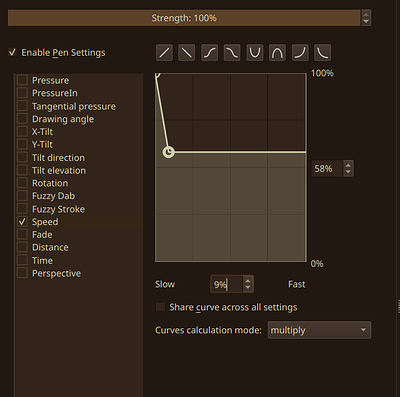
Task: Select the Rotation label in list
Action: point(50,183)
